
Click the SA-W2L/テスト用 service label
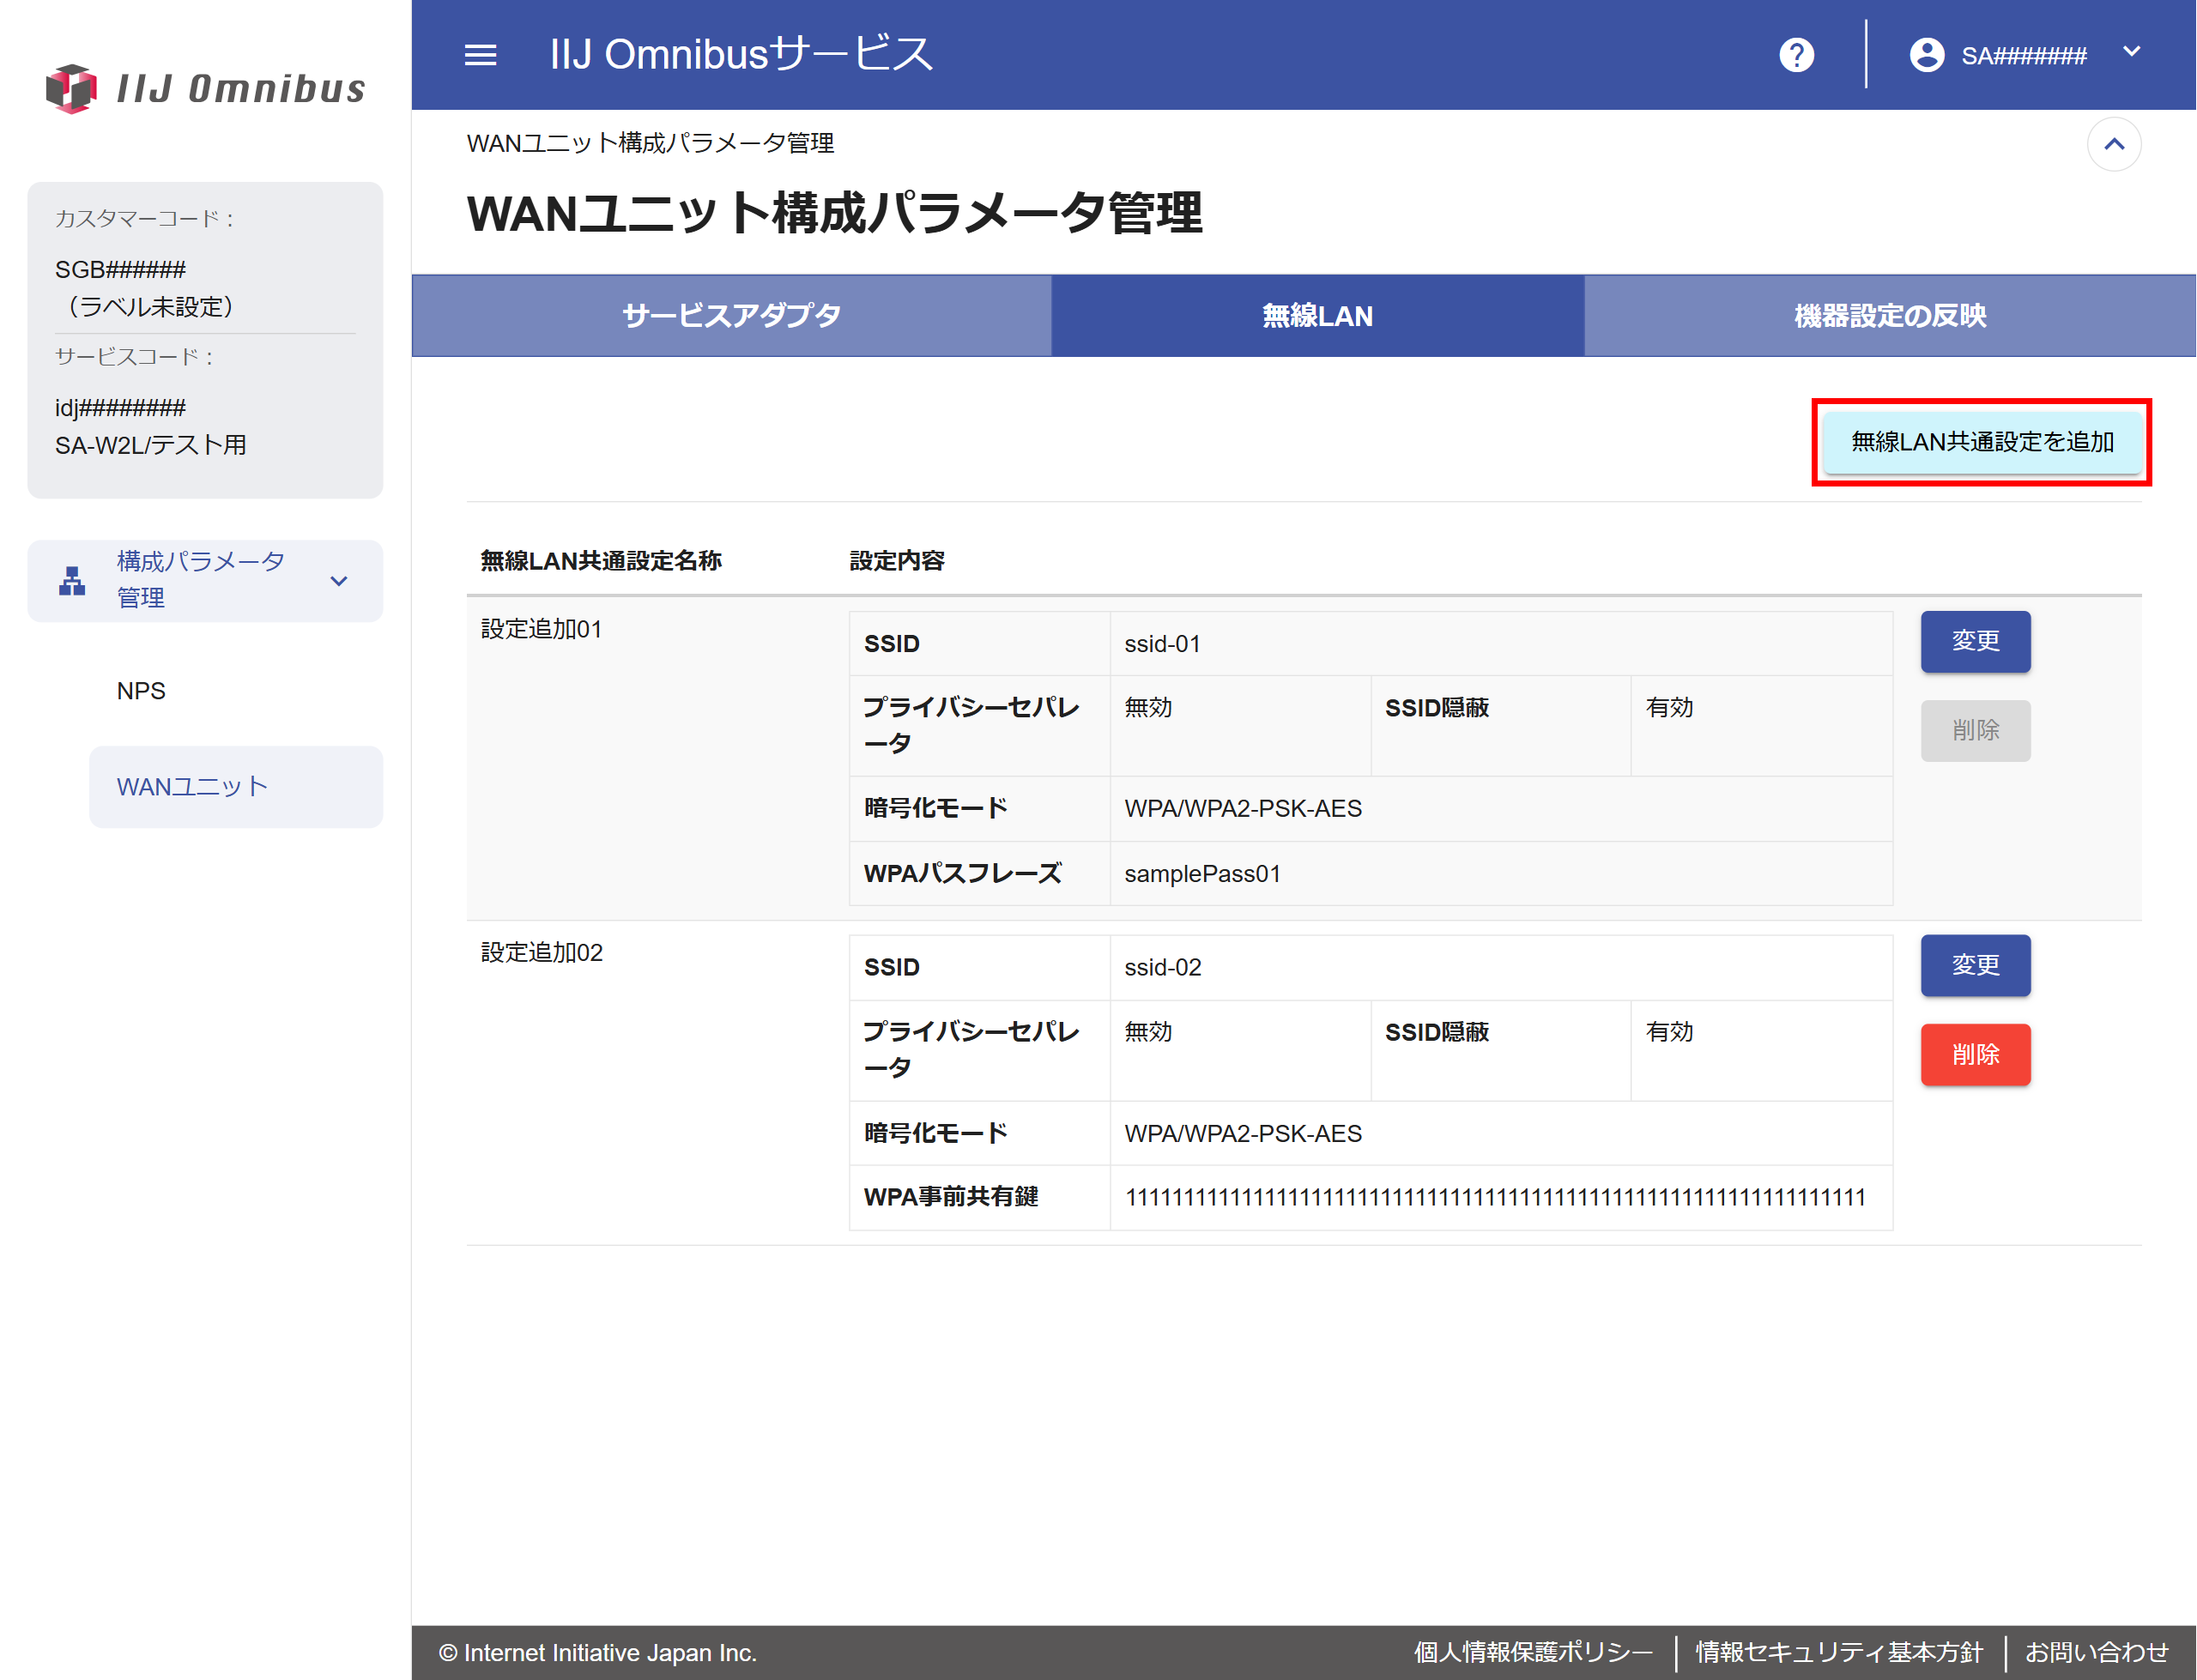151,445
